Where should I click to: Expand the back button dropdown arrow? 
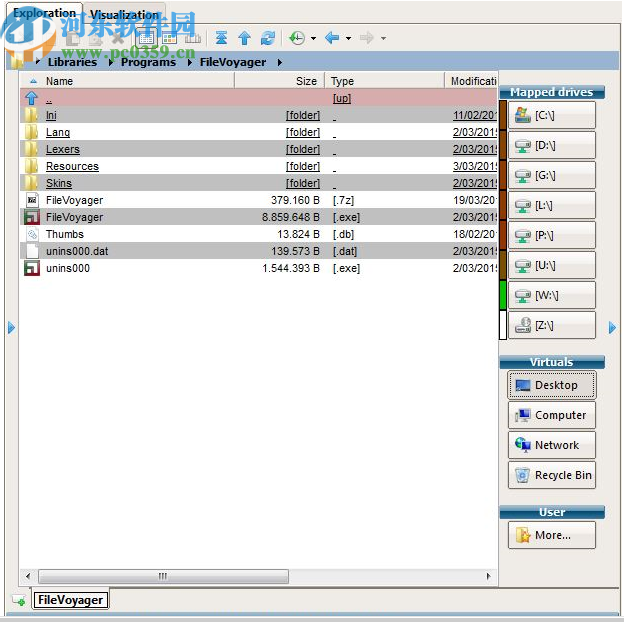coord(349,38)
